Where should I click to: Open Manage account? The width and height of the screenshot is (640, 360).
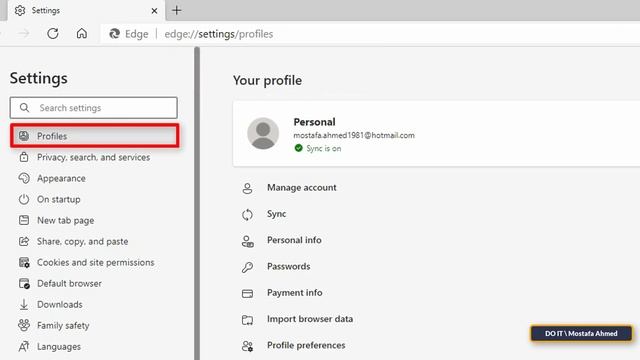[302, 187]
